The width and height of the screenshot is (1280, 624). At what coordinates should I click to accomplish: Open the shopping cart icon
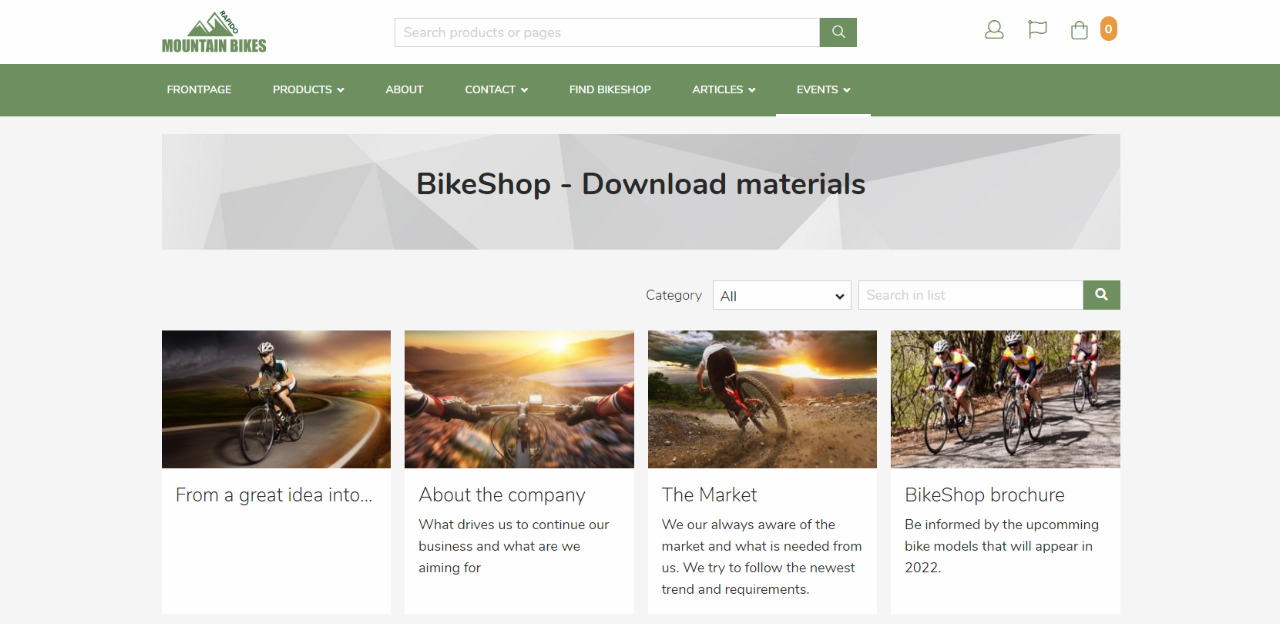[1079, 30]
